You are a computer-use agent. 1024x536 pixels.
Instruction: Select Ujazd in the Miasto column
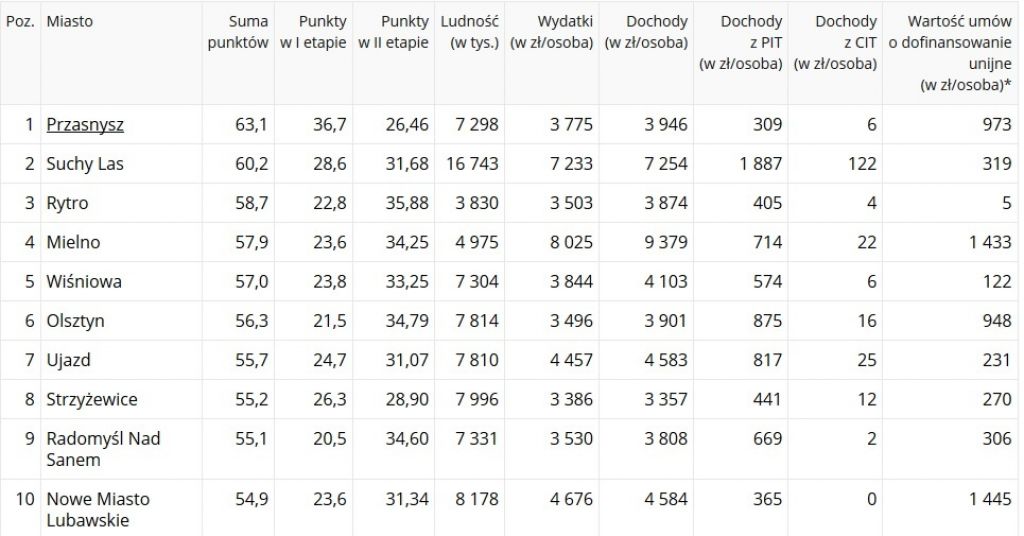68,360
